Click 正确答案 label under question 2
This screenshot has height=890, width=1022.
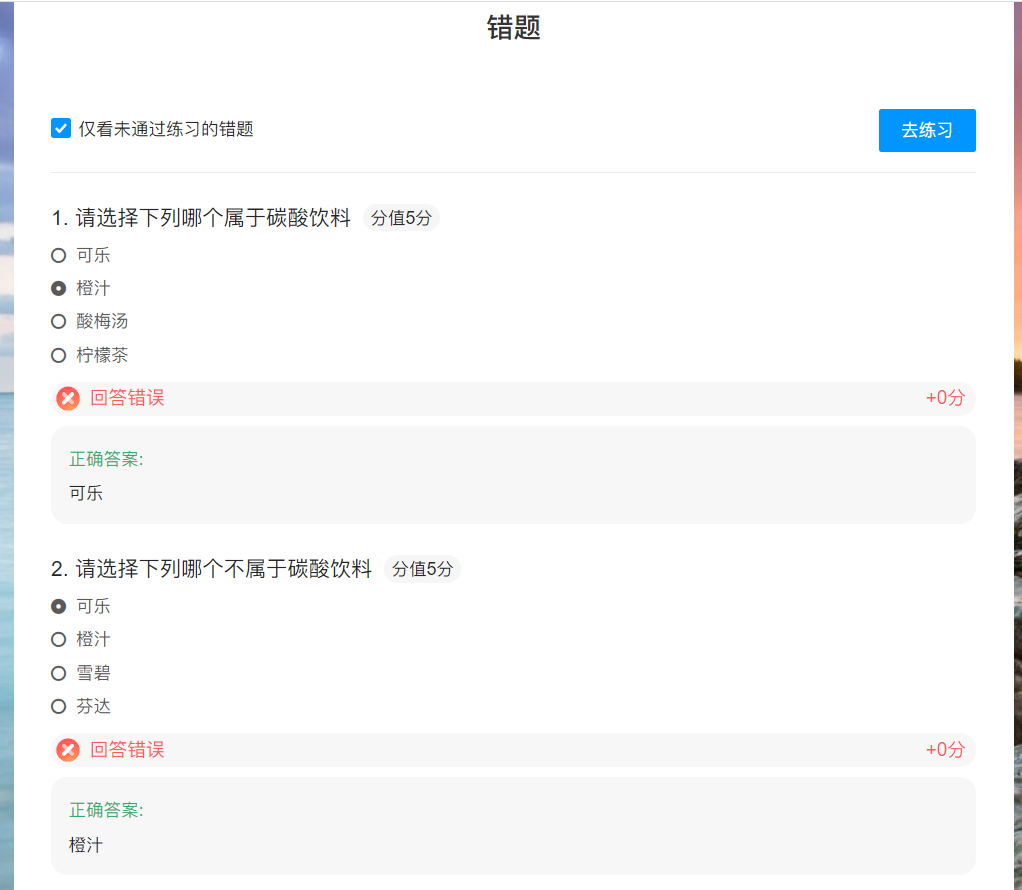(x=106, y=810)
